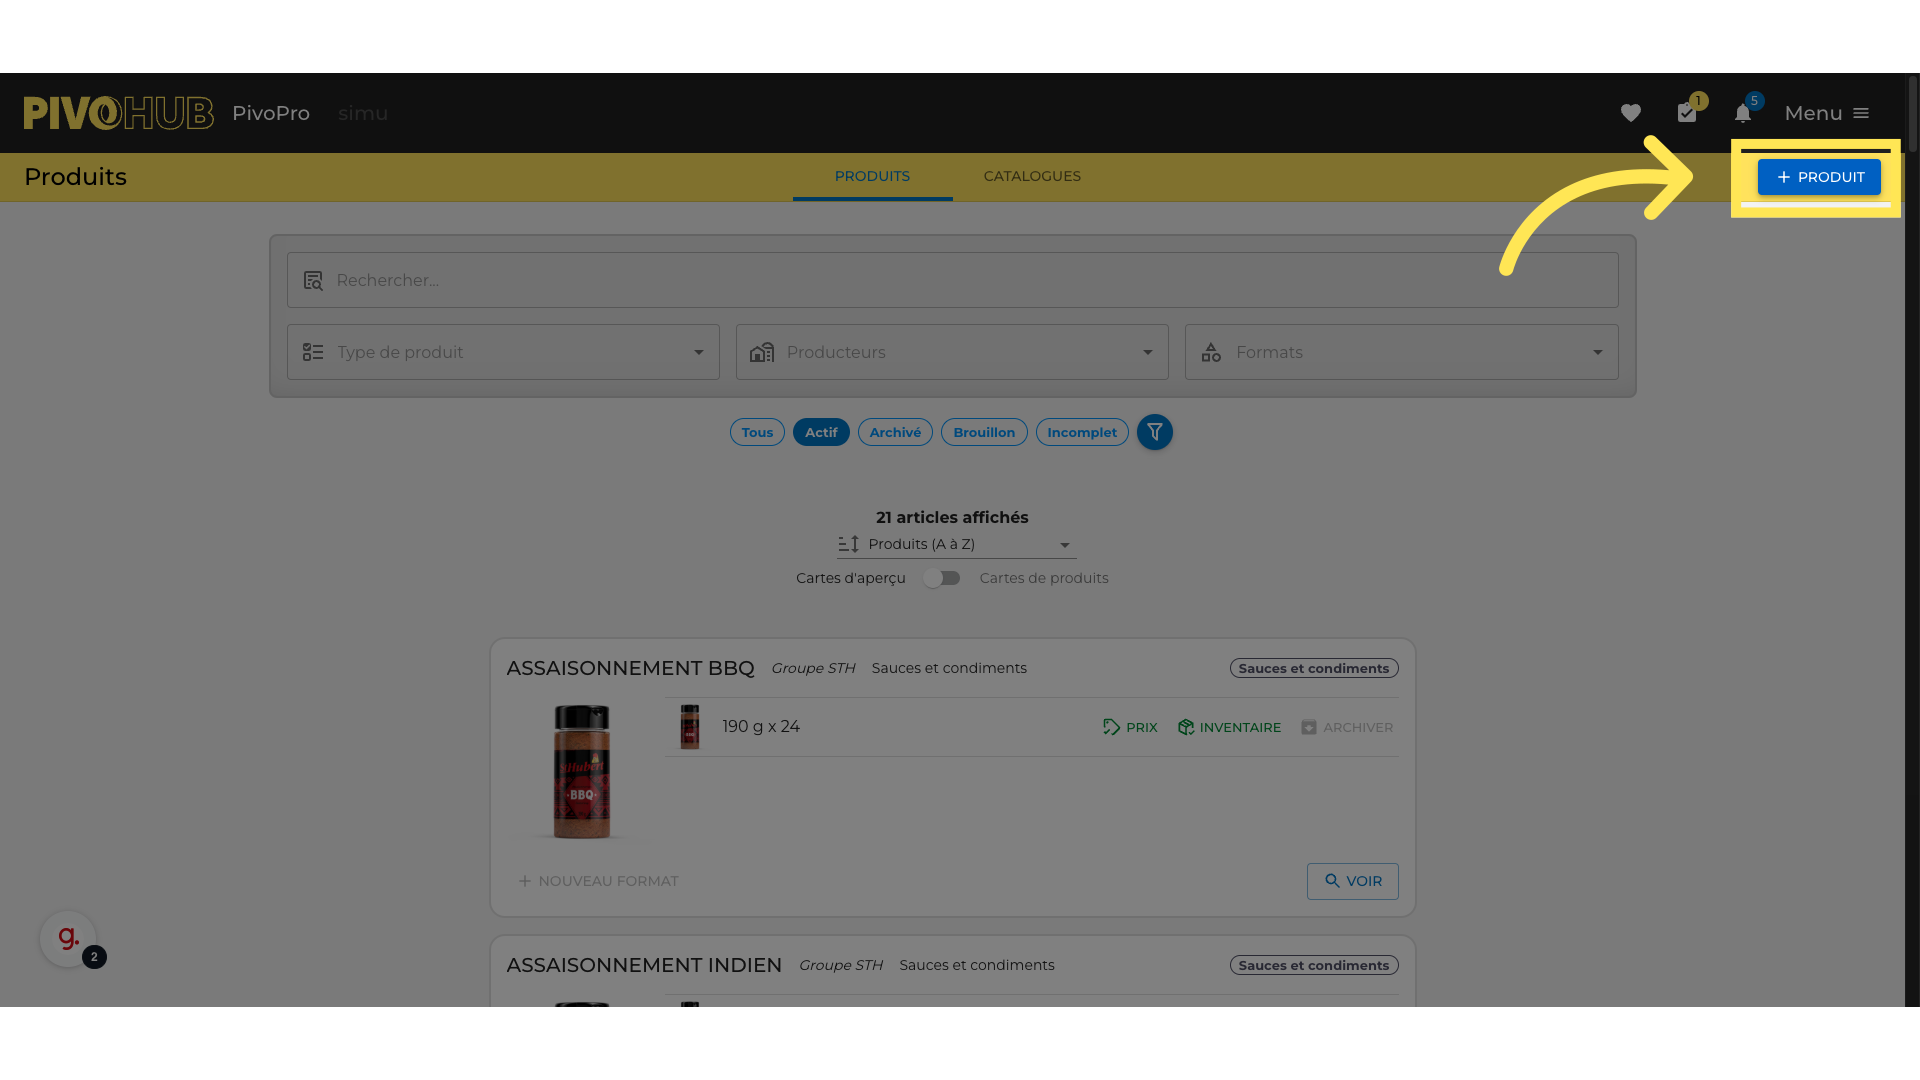The image size is (1920, 1080).
Task: Open INVENTAIRE for 190 g x 24
Action: pos(1229,727)
